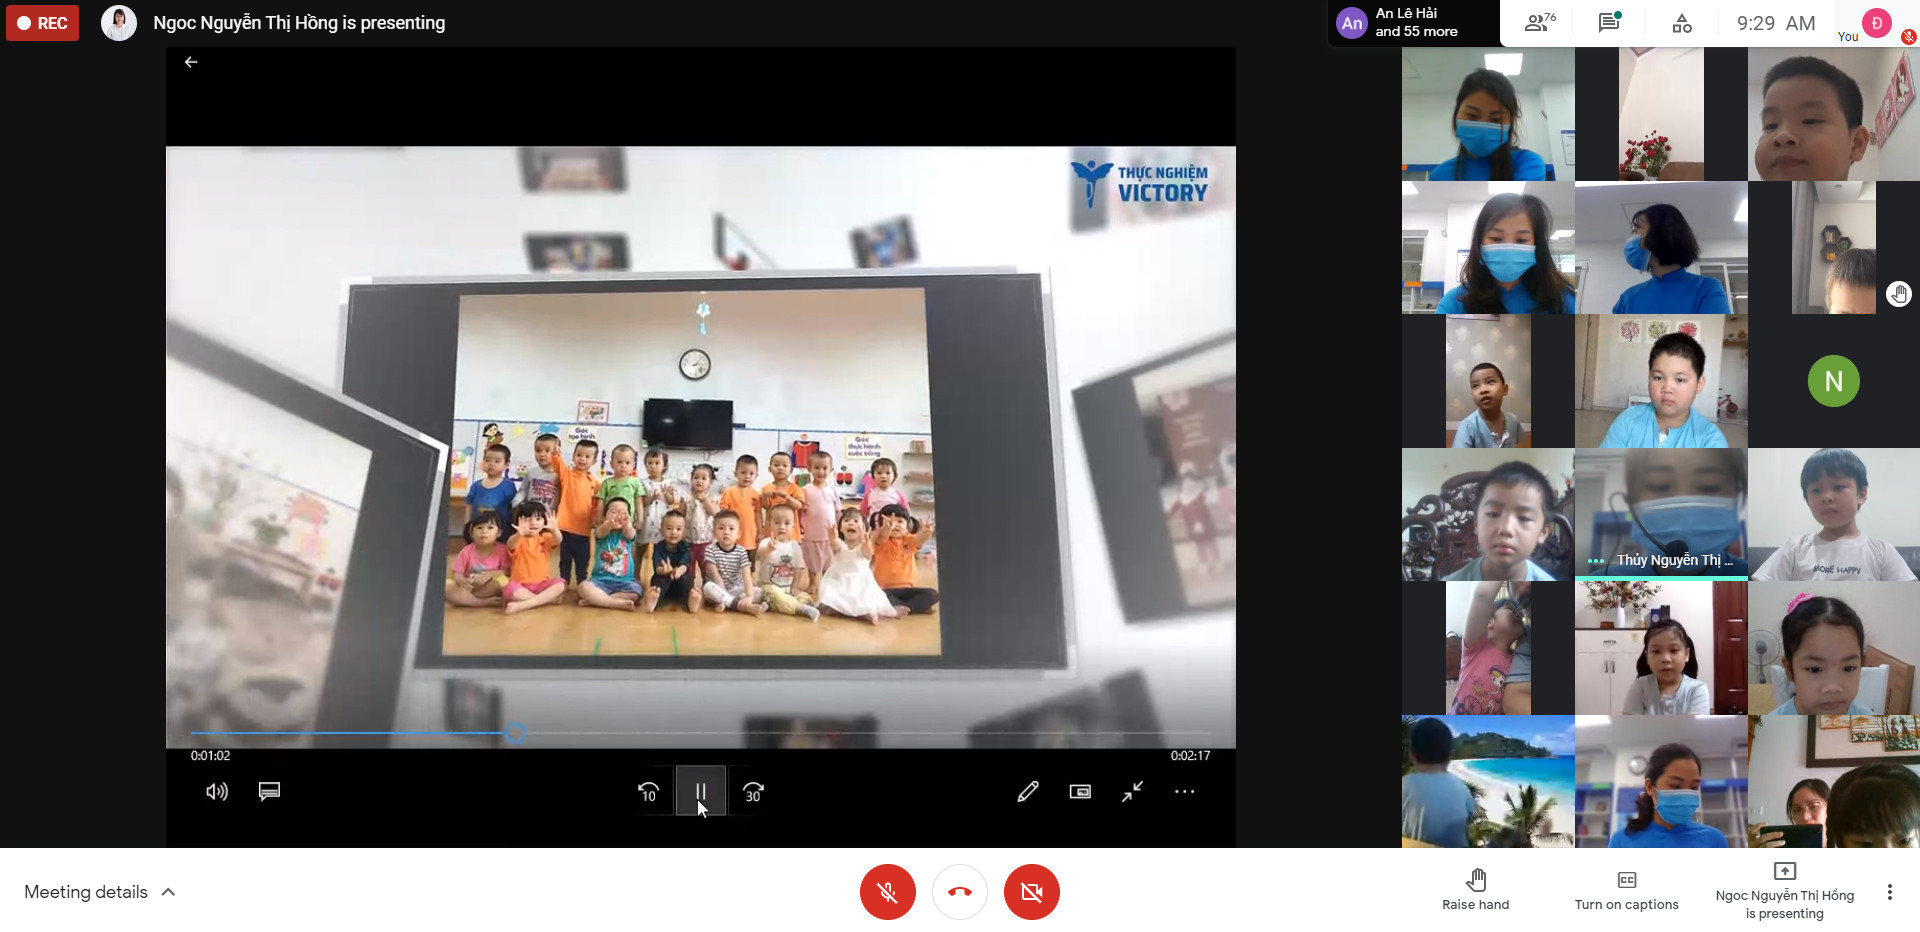Screen dimensions: 1920x932
Task: Open the video volume control
Action: [x=216, y=792]
